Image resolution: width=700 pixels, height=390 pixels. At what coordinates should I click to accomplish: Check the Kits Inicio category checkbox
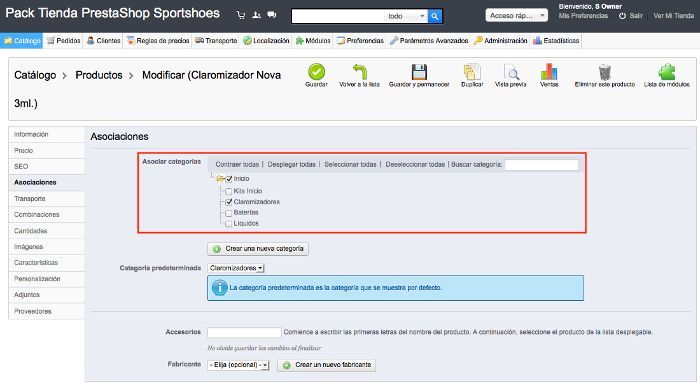click(x=229, y=191)
